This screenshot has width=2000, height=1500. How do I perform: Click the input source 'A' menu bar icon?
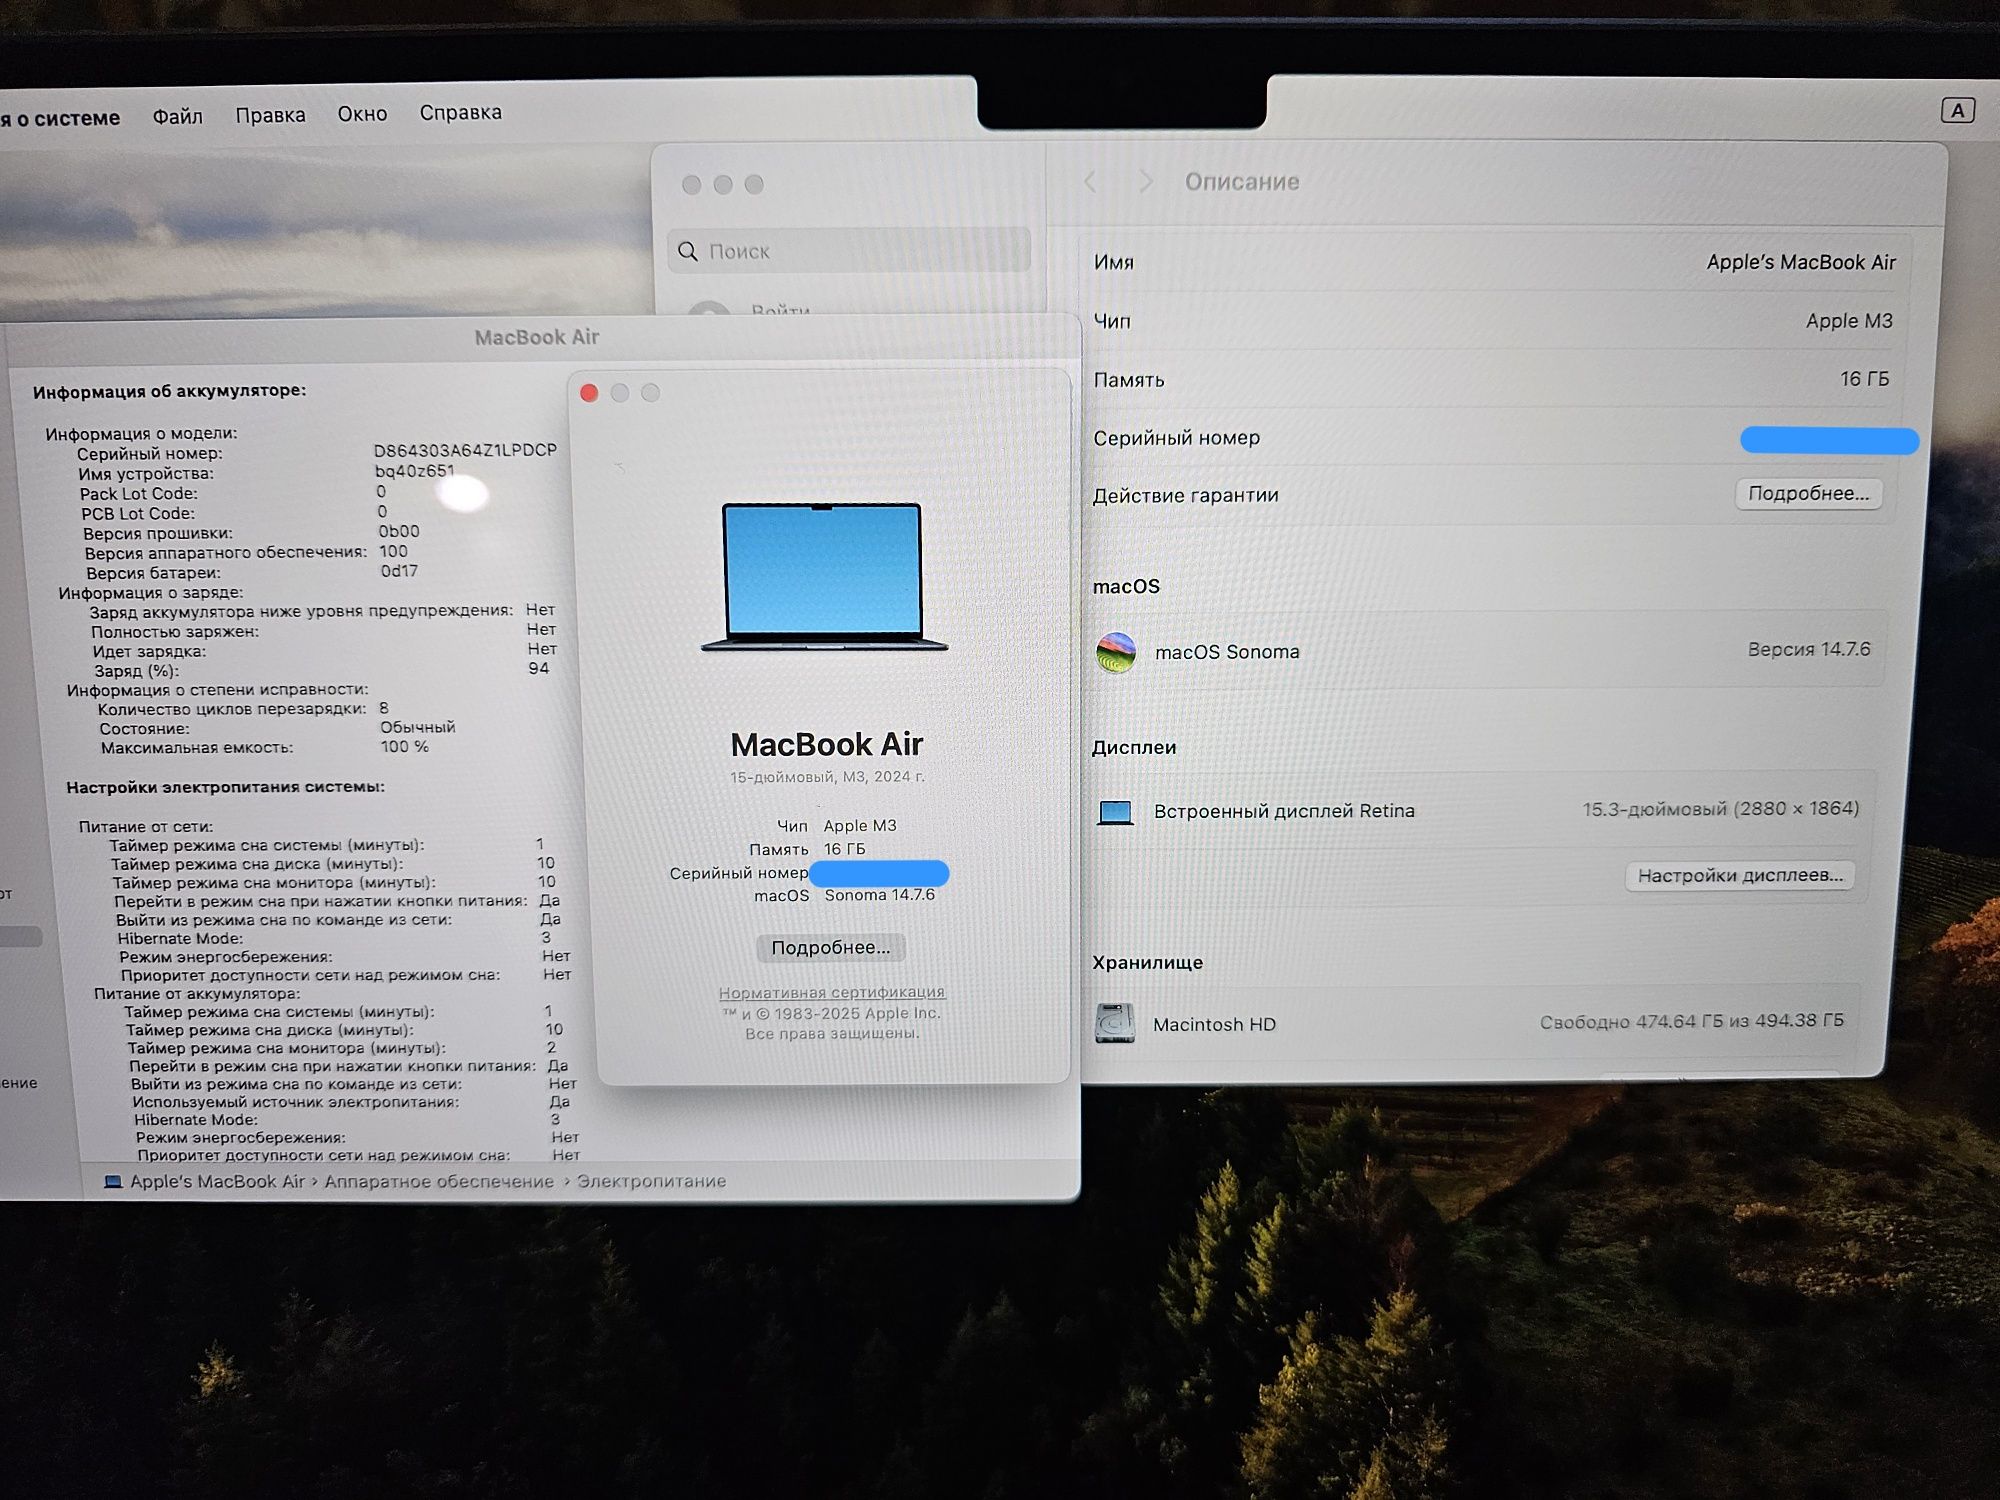[1957, 110]
